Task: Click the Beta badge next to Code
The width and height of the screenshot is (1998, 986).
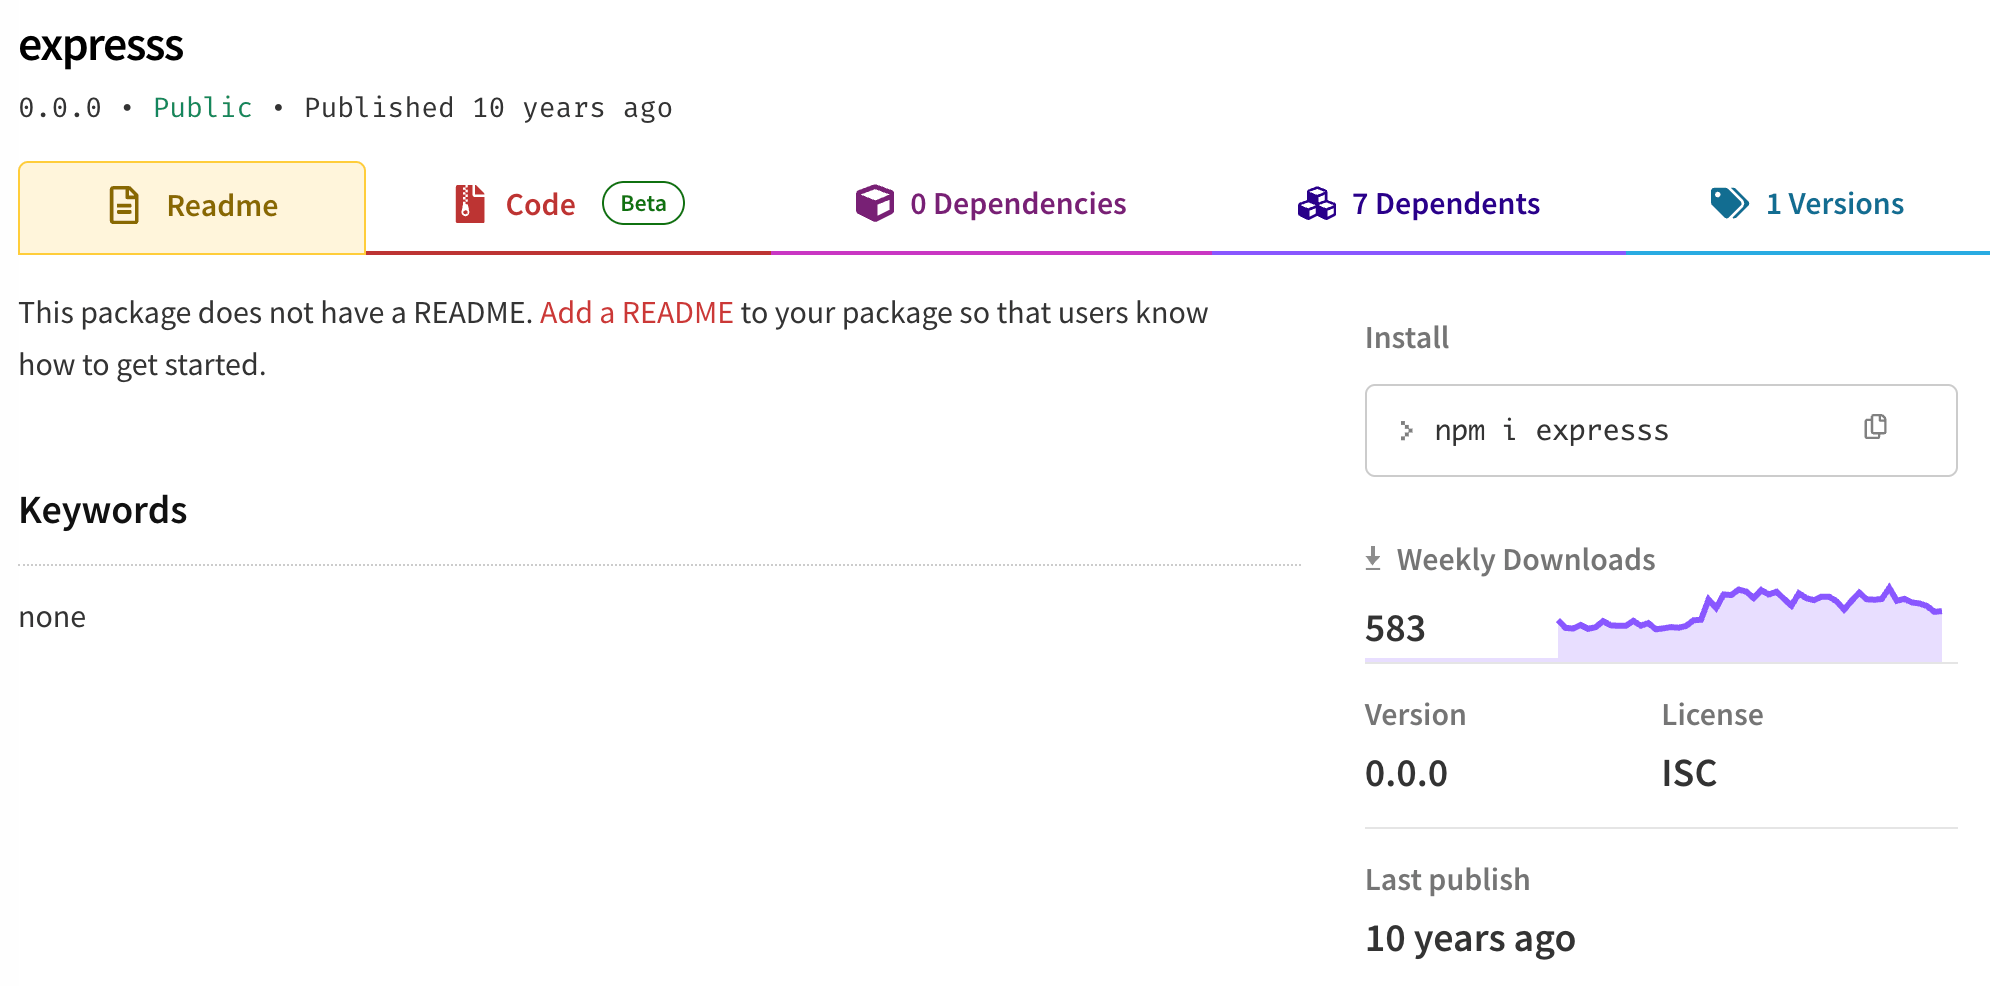Action: pyautogui.click(x=643, y=203)
